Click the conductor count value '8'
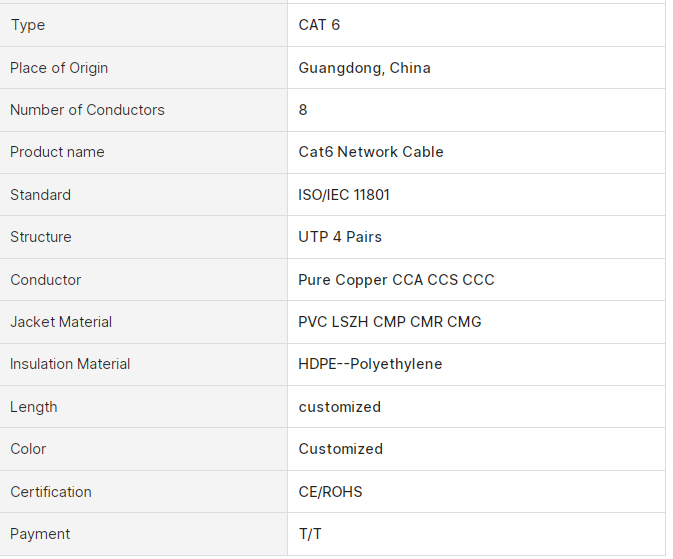Image resolution: width=673 pixels, height=559 pixels. [303, 110]
